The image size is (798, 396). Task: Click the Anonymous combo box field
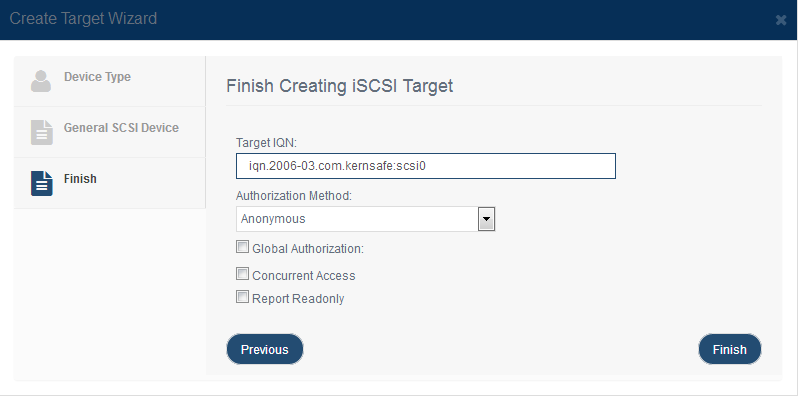tap(365, 219)
